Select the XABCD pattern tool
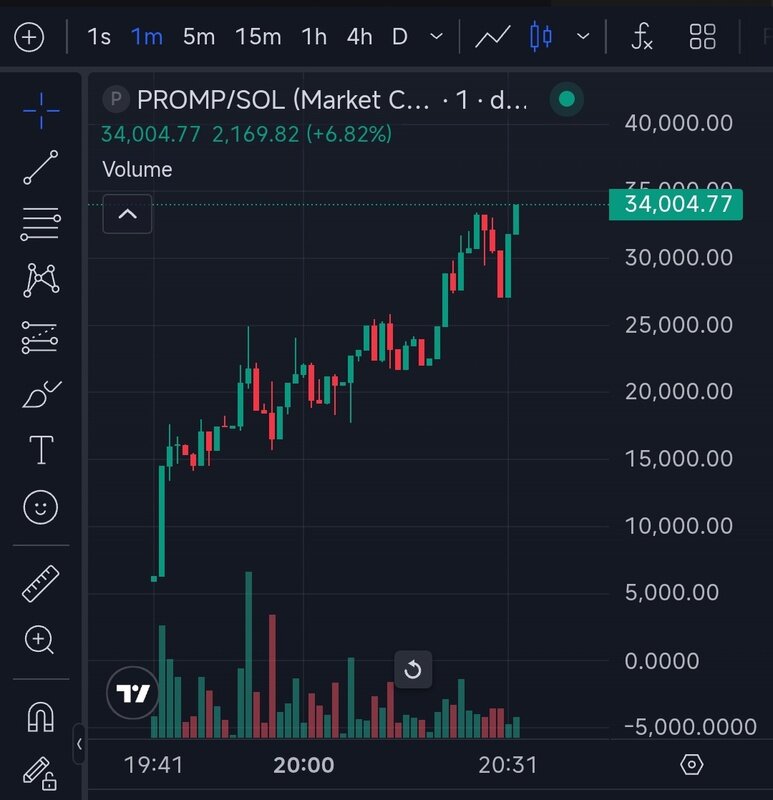 (x=40, y=280)
